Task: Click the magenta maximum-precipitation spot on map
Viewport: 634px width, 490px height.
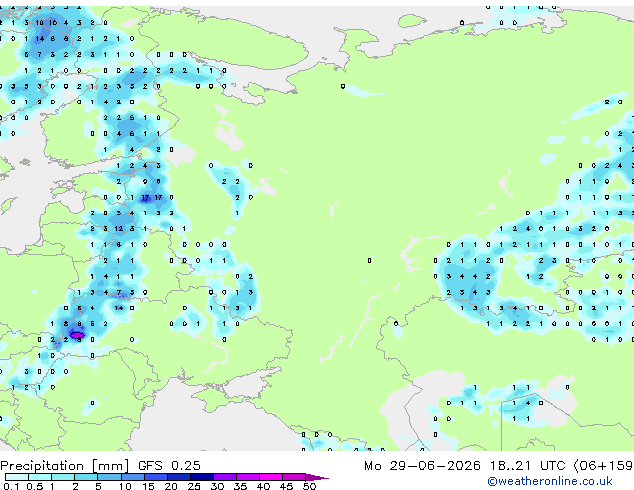Action: pyautogui.click(x=77, y=335)
